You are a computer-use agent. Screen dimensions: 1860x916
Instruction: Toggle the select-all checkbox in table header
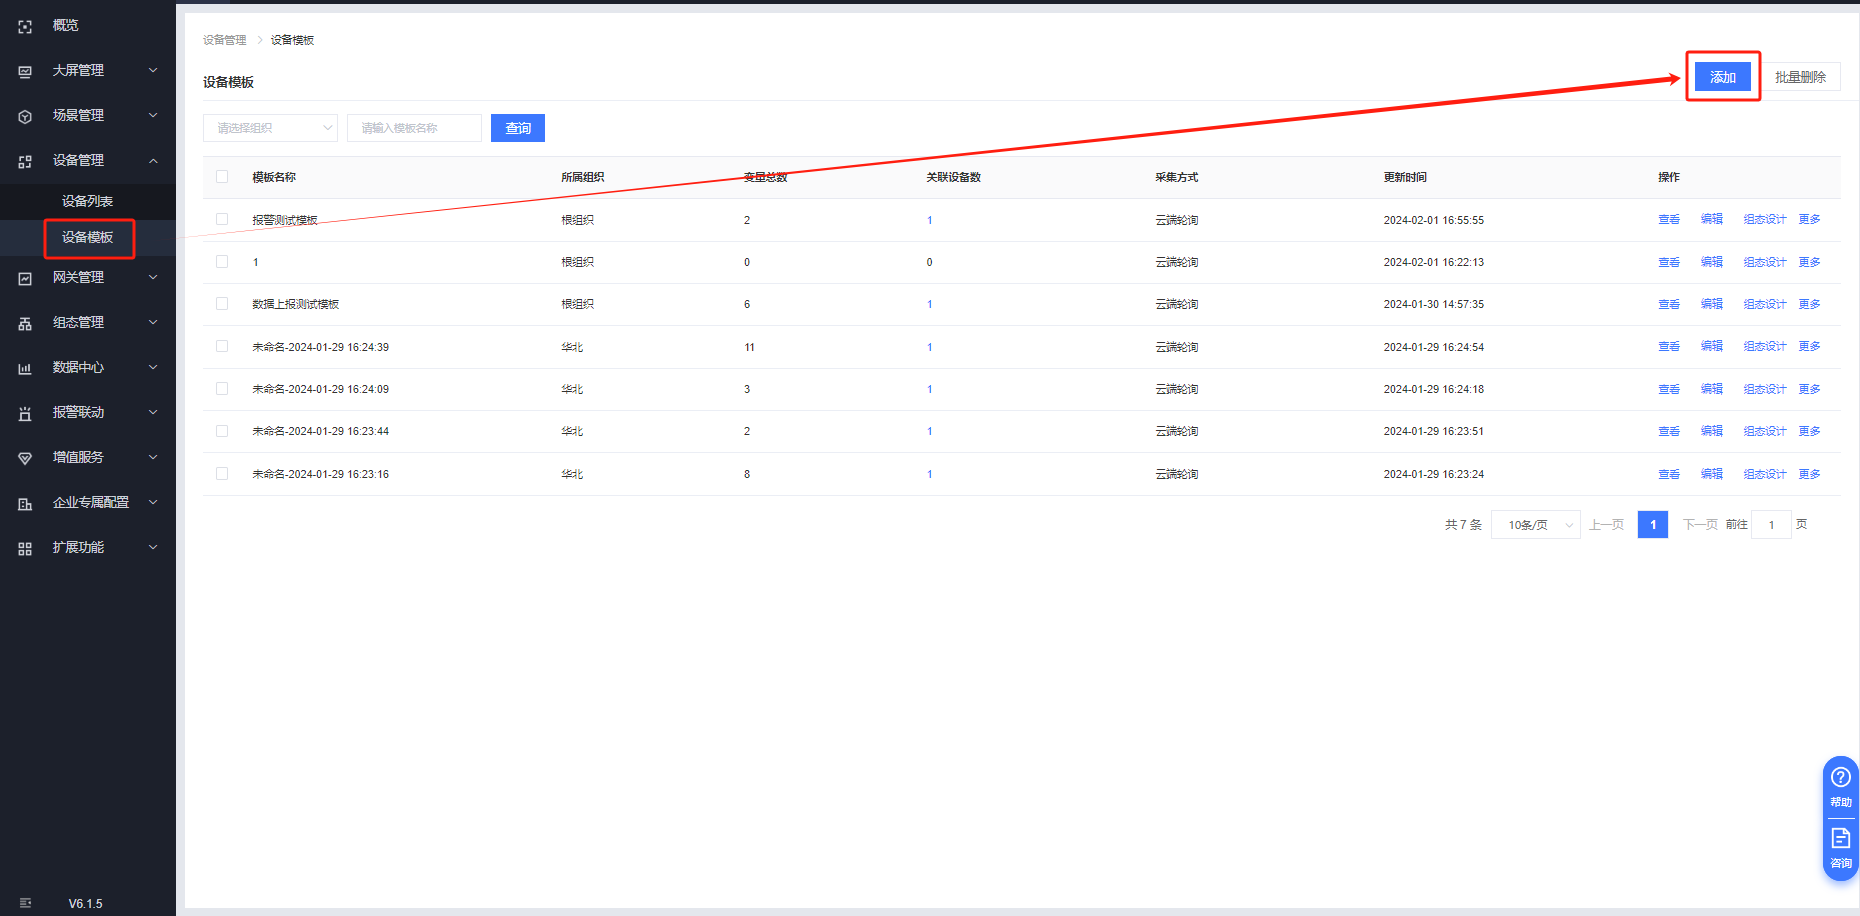pyautogui.click(x=222, y=177)
